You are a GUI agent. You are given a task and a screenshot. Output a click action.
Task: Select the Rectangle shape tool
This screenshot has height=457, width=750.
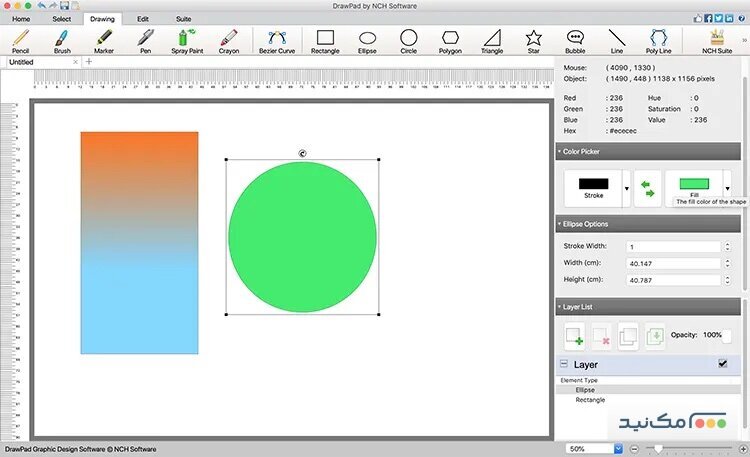pyautogui.click(x=325, y=41)
